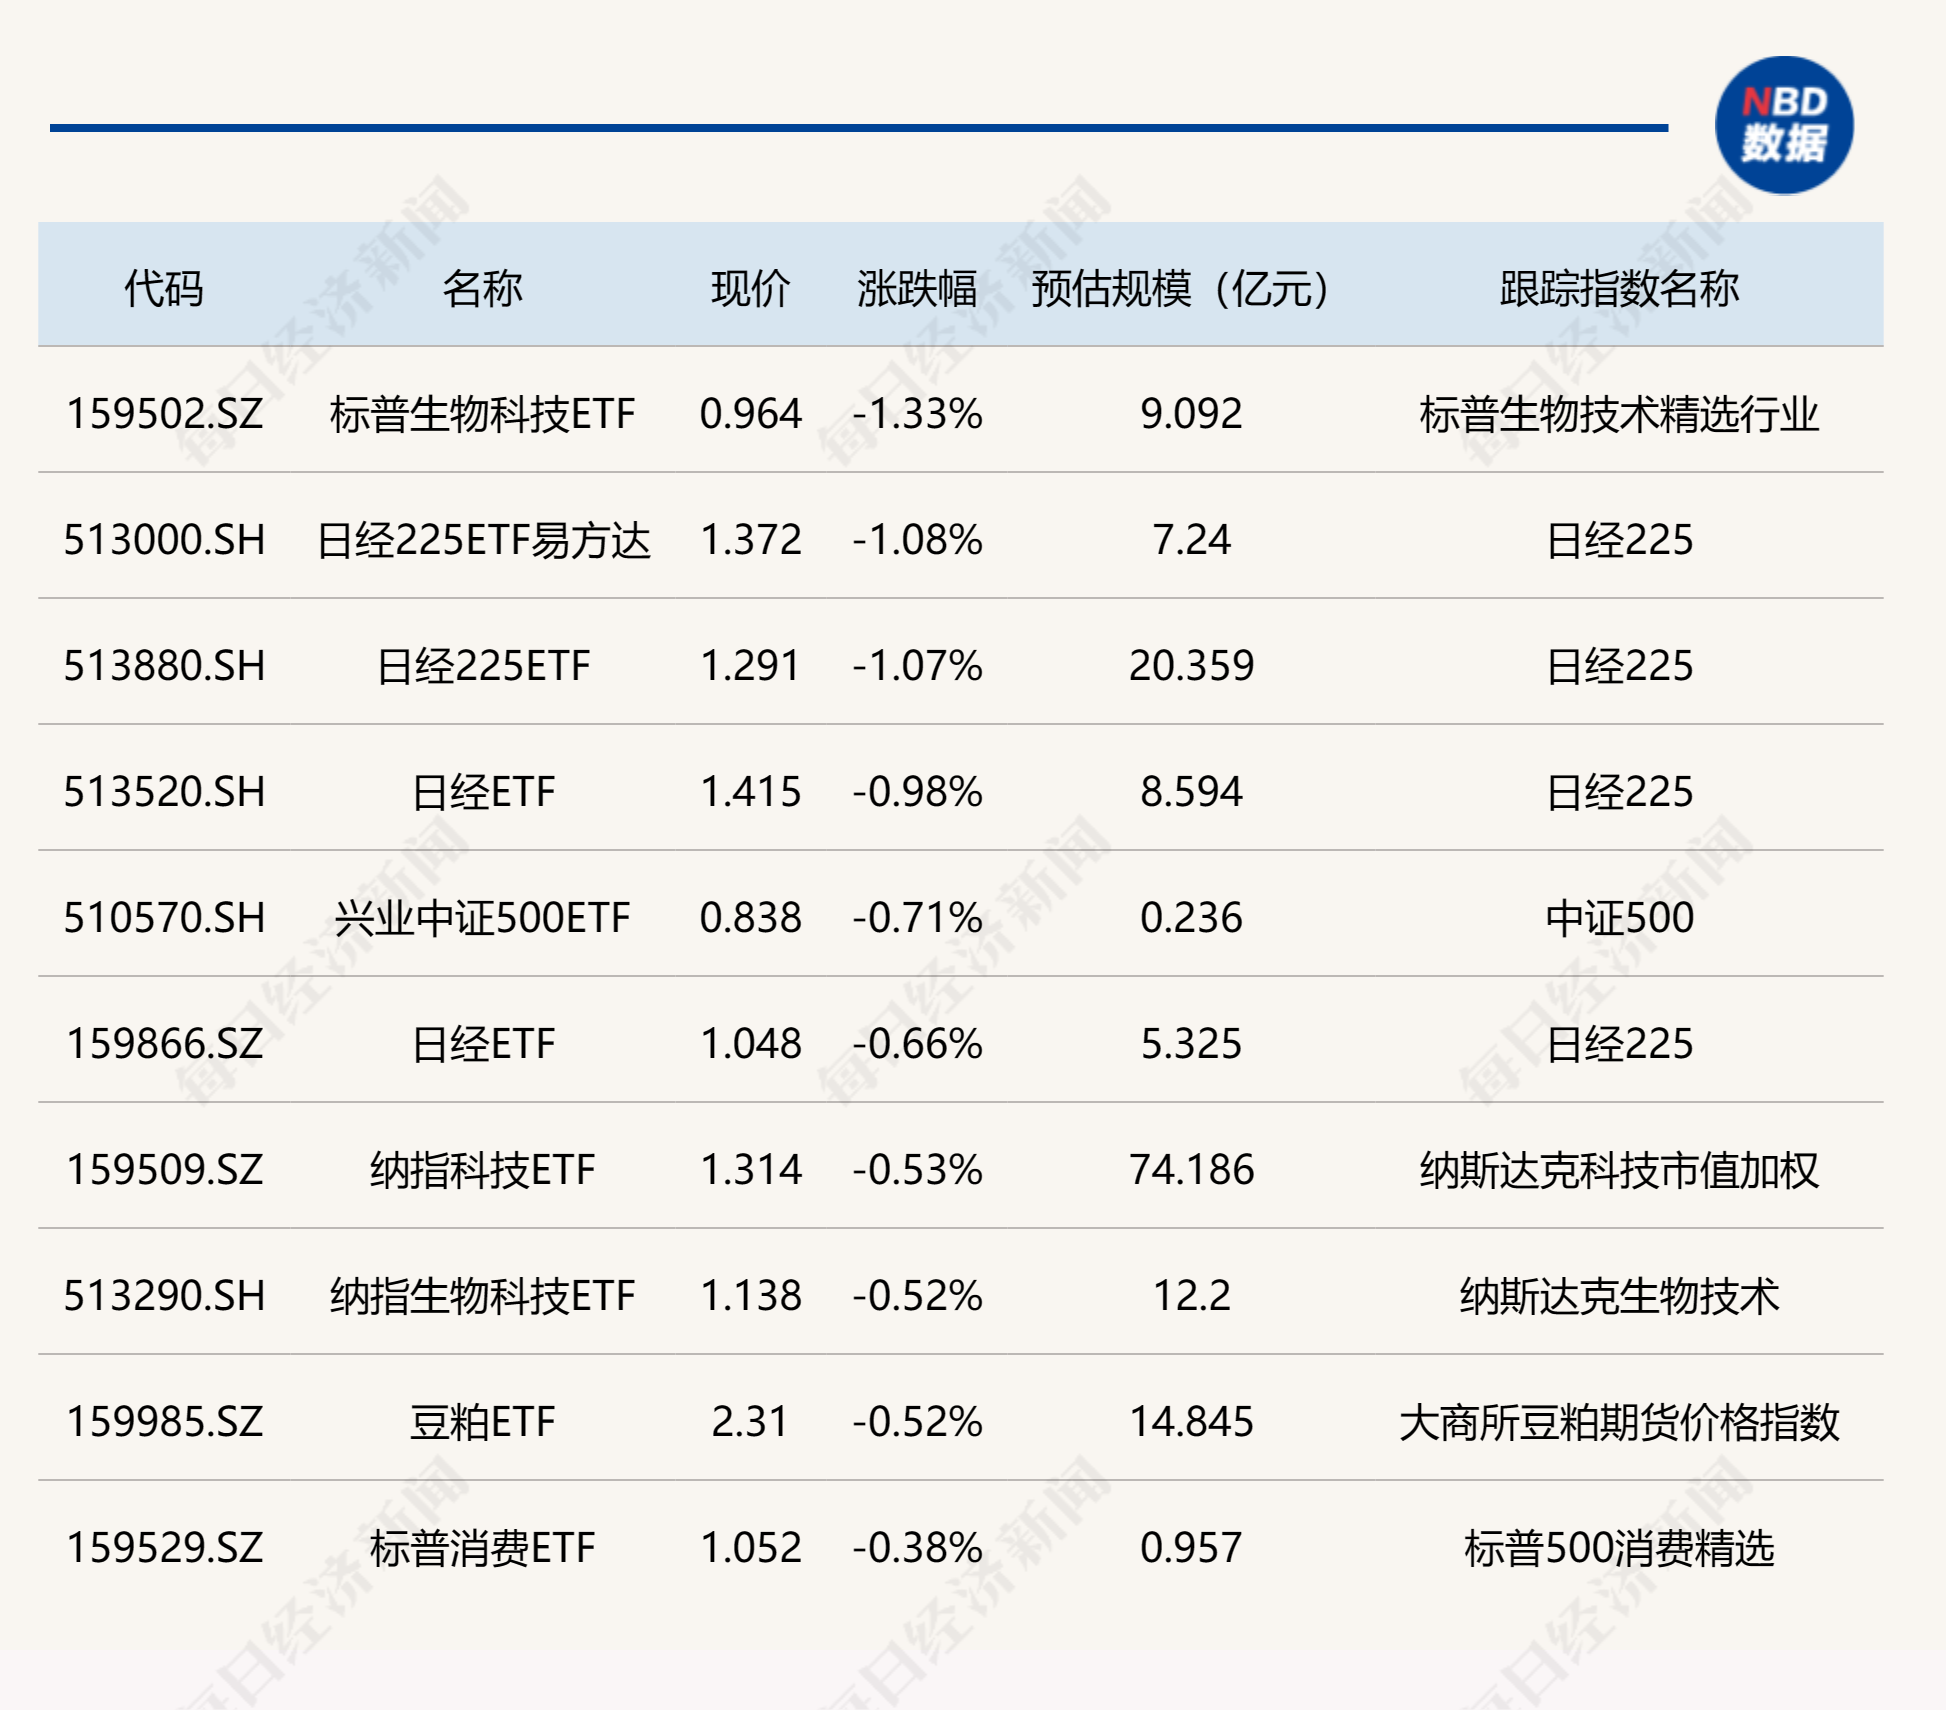Click price 1.314

coord(751,1170)
